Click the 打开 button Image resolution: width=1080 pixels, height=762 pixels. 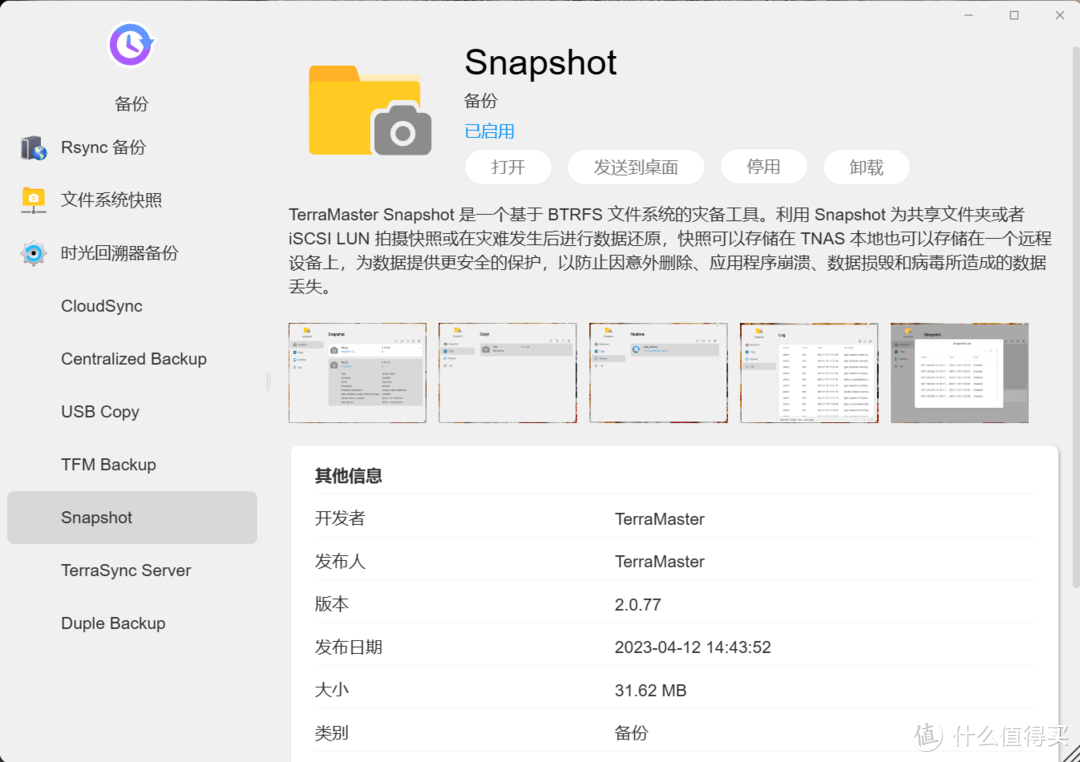pyautogui.click(x=508, y=167)
